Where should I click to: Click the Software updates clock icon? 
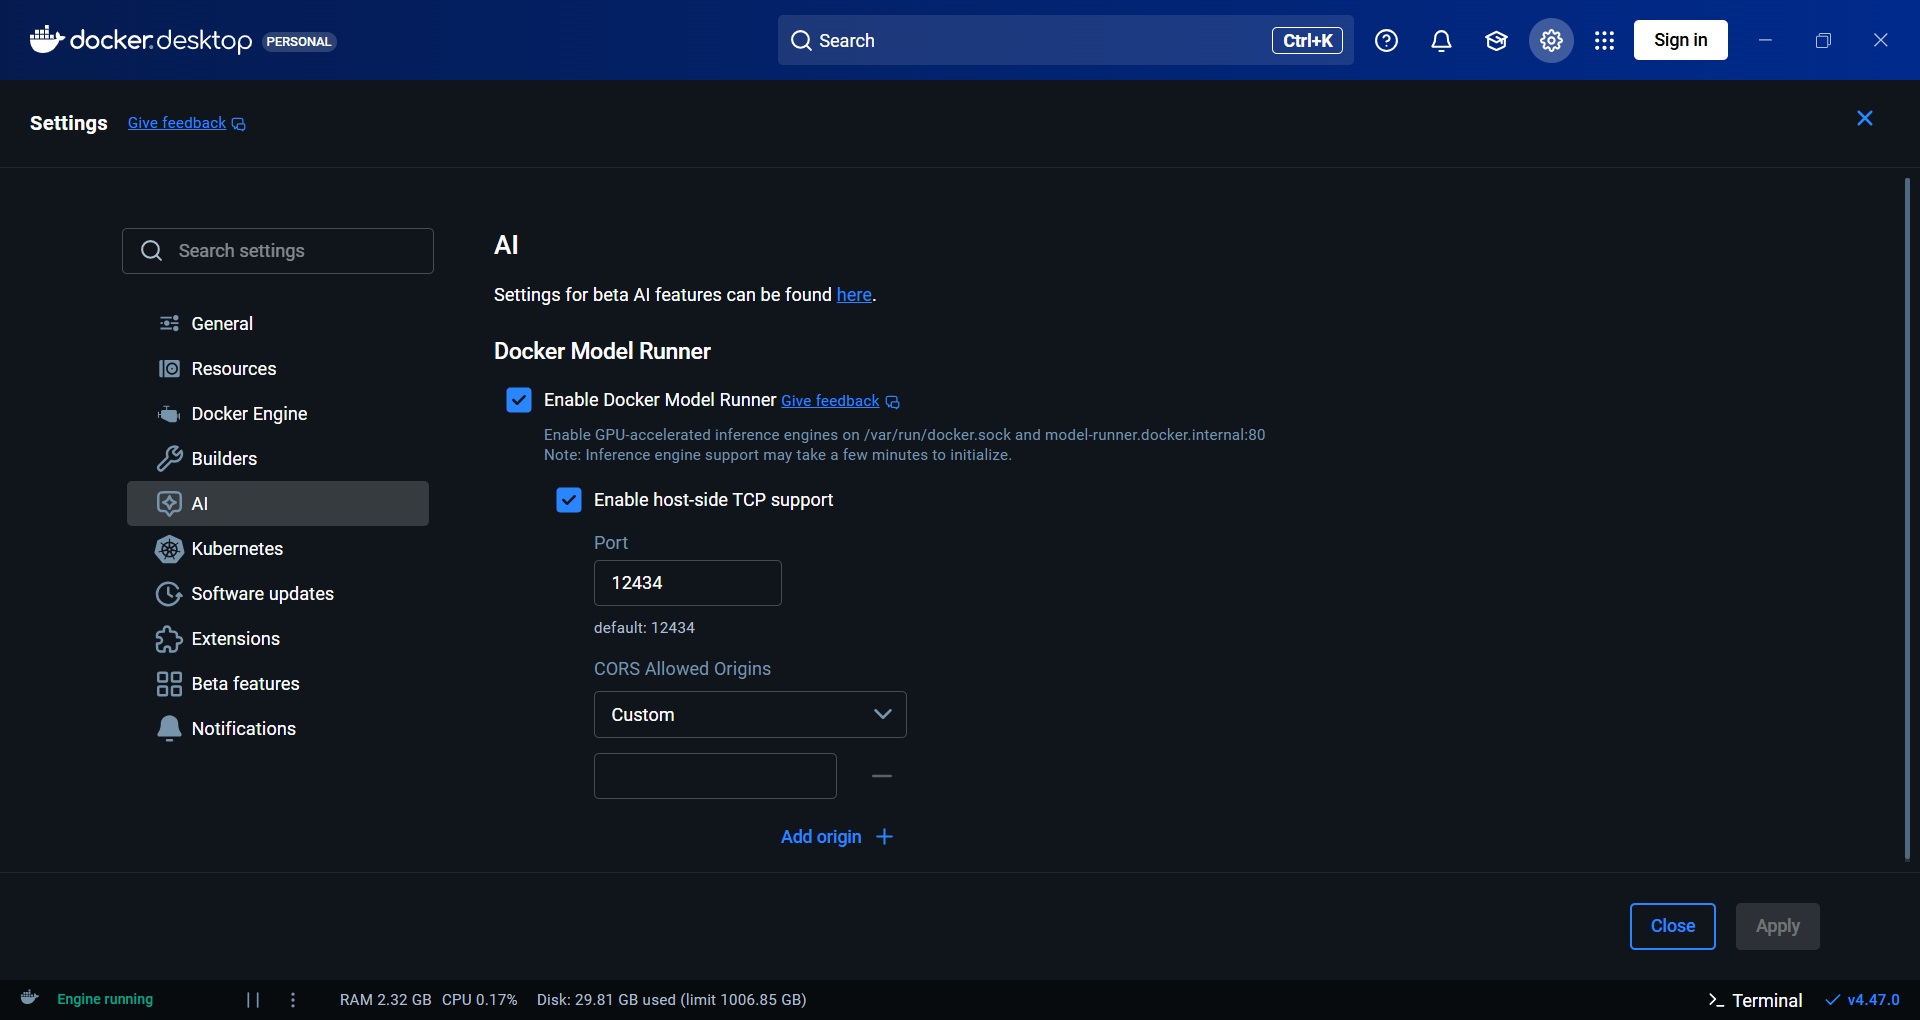click(169, 594)
